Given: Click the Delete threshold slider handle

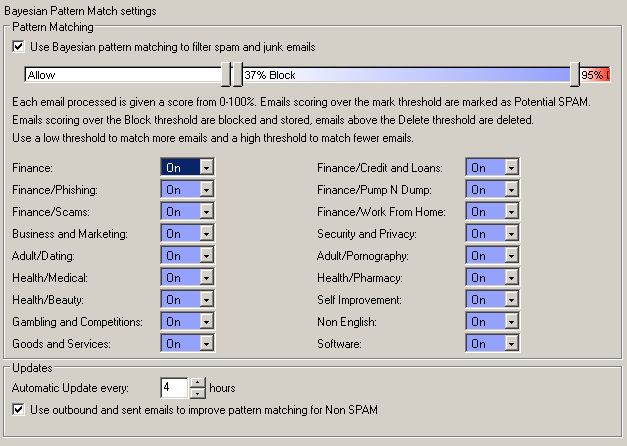Looking at the screenshot, I should pos(575,75).
